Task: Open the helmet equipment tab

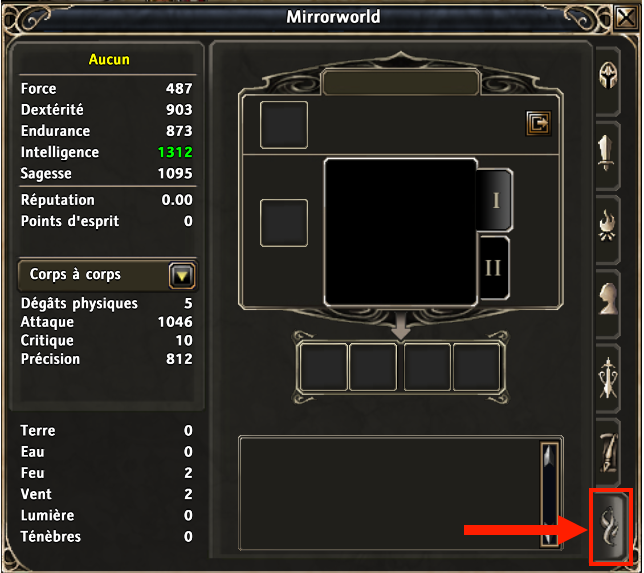Action: (608, 76)
